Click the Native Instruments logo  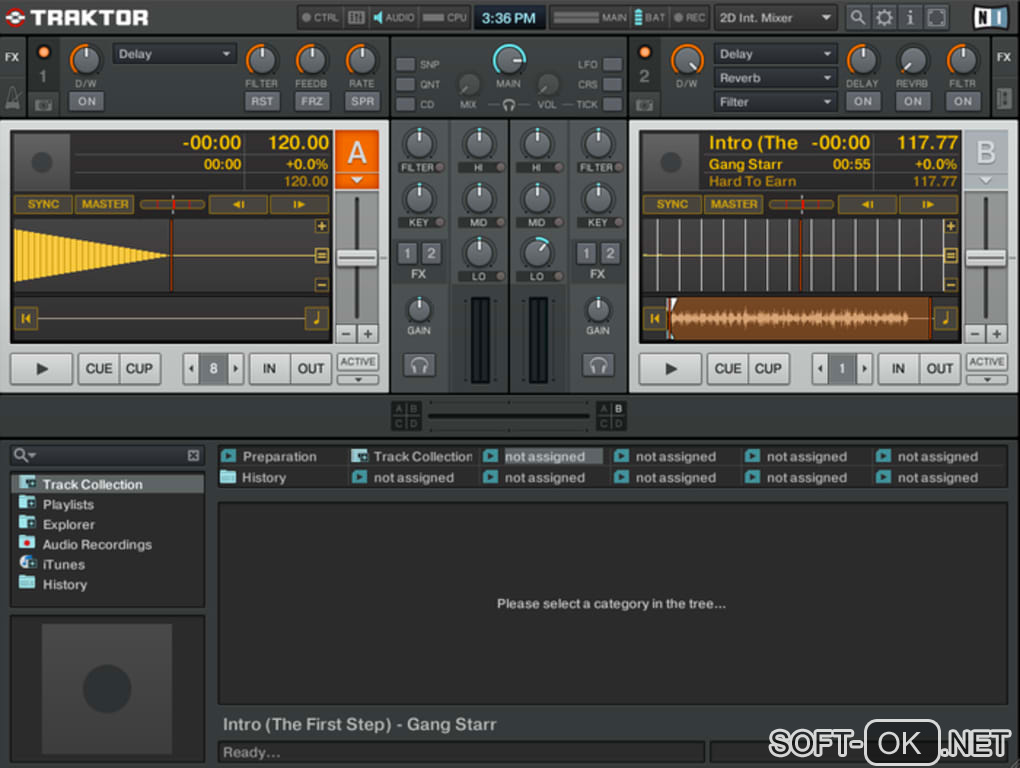990,18
